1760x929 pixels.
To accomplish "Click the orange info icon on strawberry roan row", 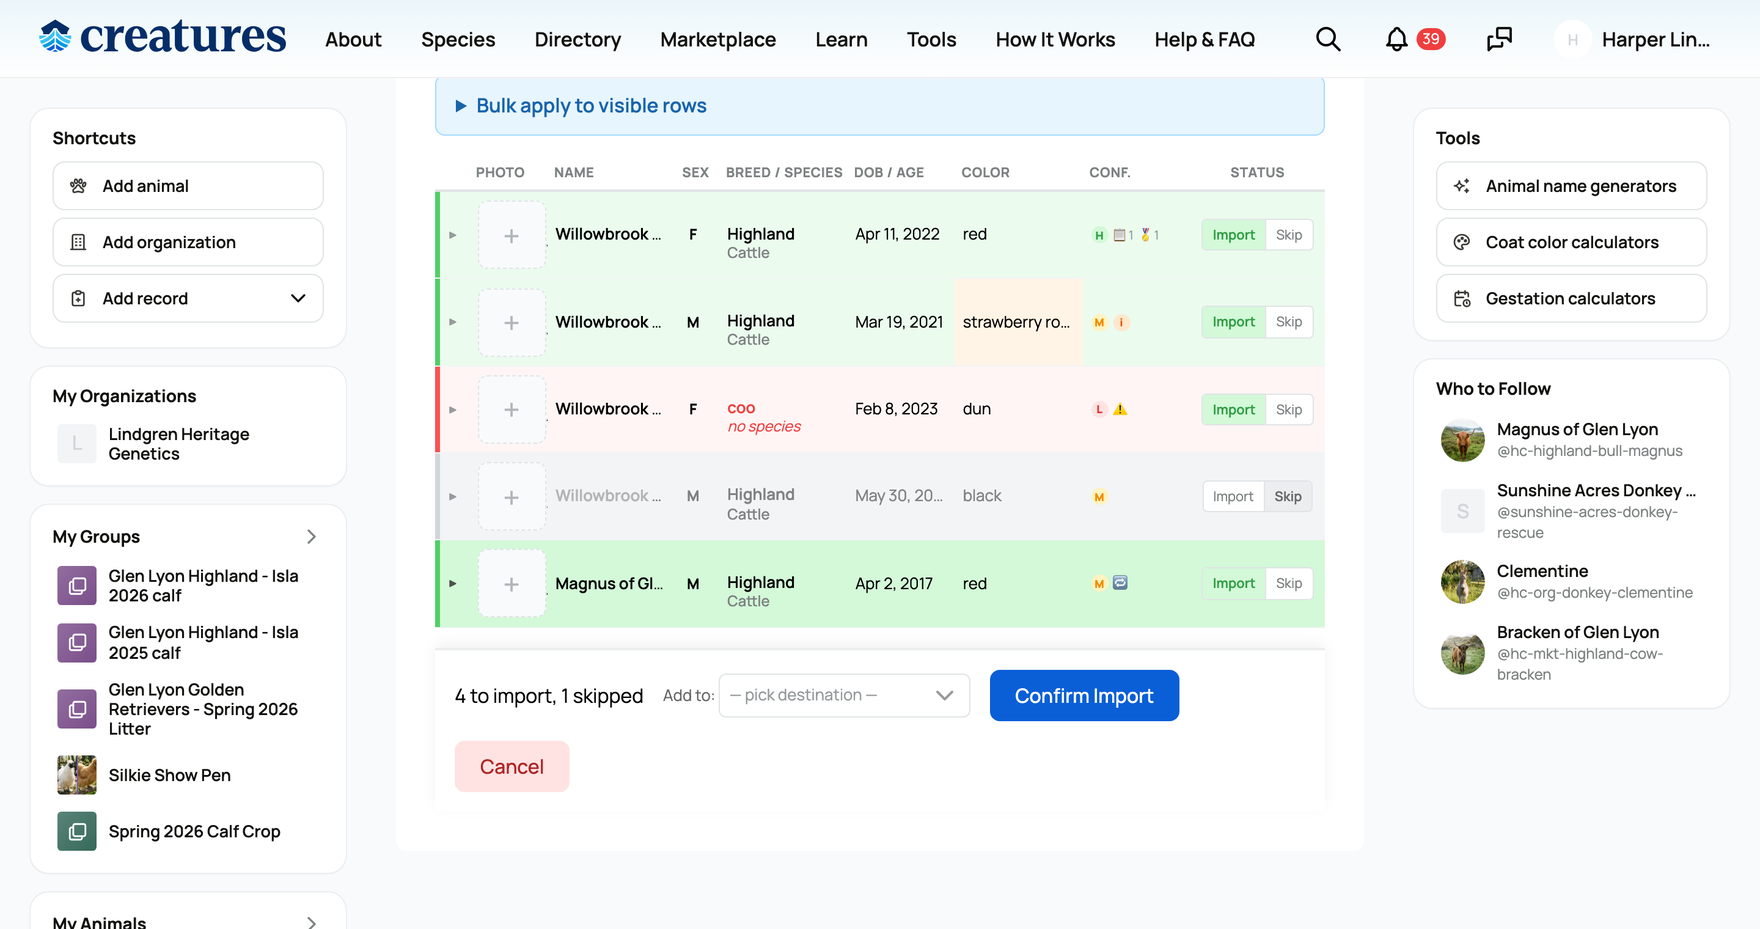I will (x=1121, y=322).
